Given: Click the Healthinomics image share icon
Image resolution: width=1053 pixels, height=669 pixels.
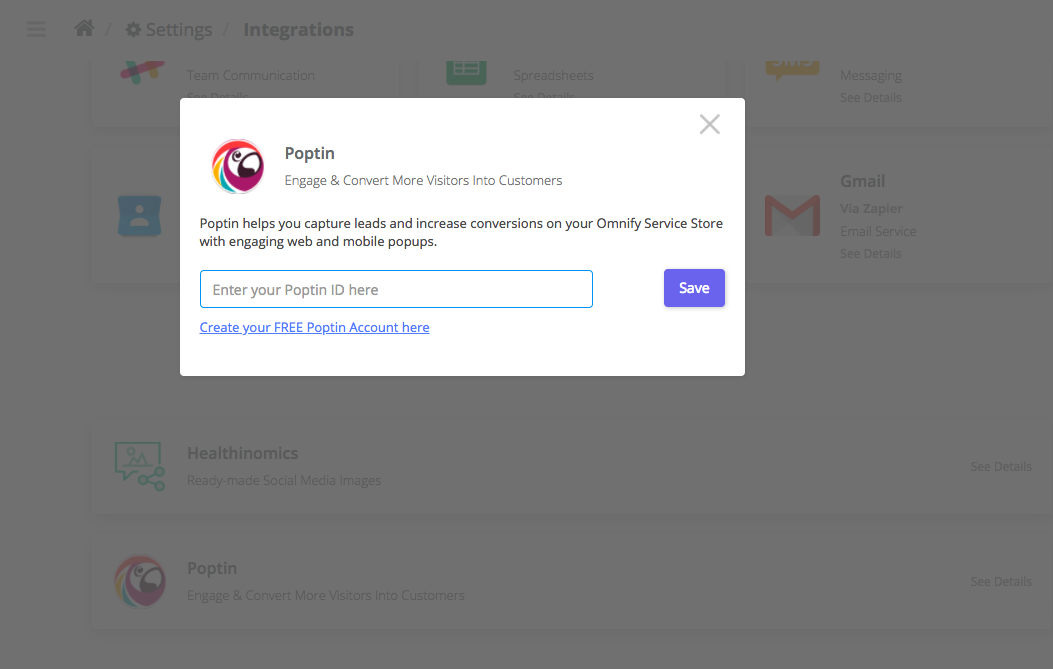Looking at the screenshot, I should (x=140, y=466).
